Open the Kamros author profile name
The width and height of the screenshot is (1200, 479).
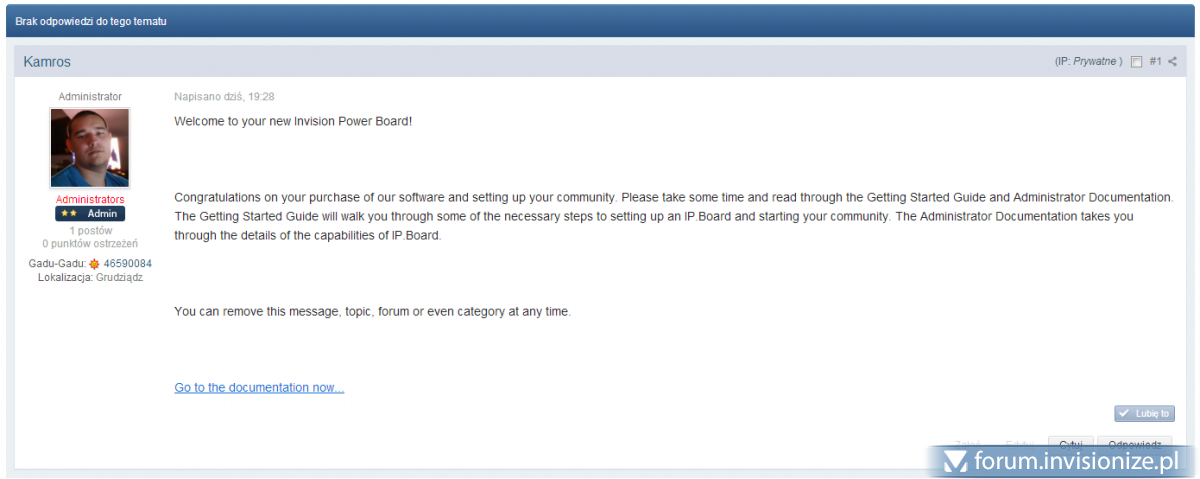(x=47, y=62)
